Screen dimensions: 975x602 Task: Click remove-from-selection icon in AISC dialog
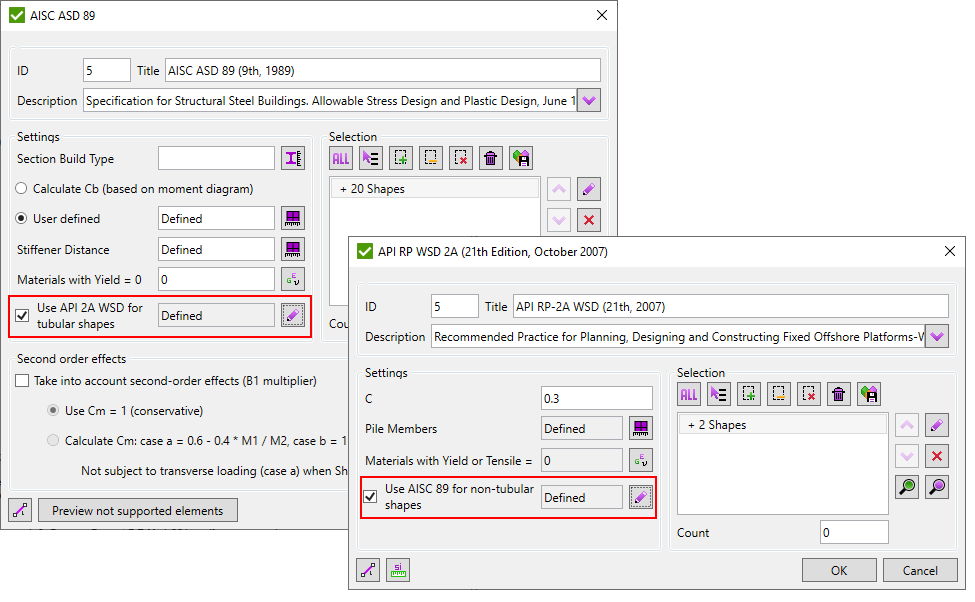click(x=430, y=158)
